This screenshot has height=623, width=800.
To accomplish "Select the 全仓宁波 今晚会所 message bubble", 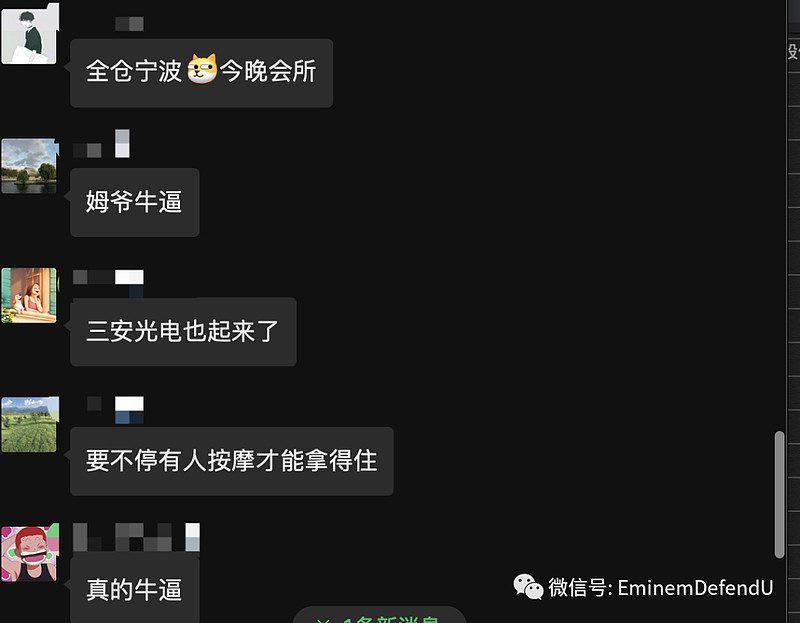I will [202, 73].
